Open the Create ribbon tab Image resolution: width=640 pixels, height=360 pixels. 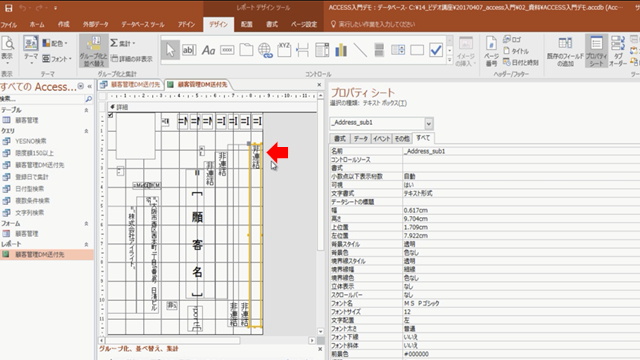pyautogui.click(x=63, y=24)
